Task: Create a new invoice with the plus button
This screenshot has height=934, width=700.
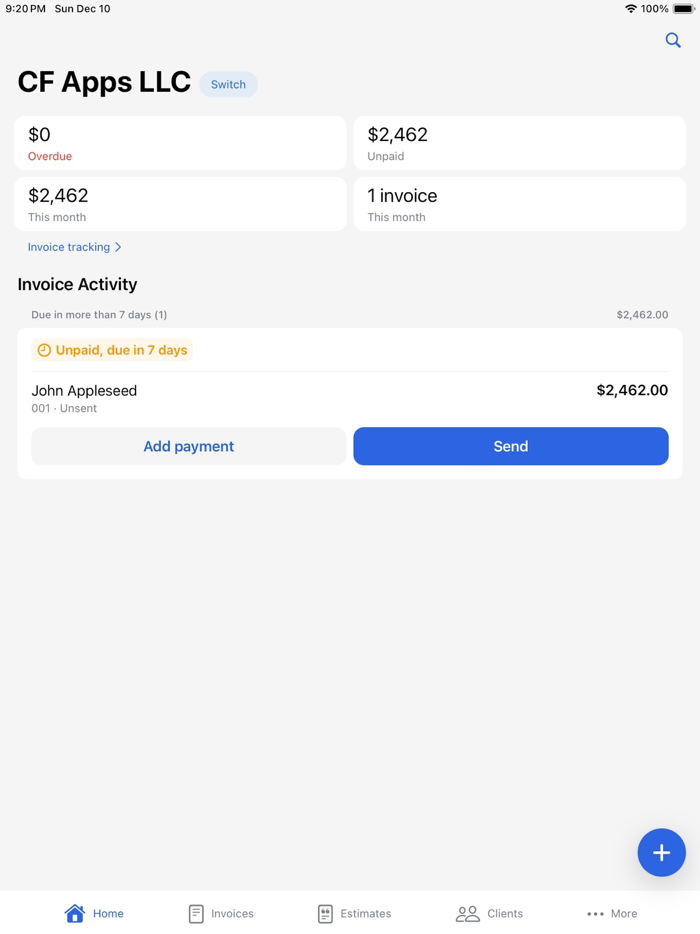Action: pos(661,852)
